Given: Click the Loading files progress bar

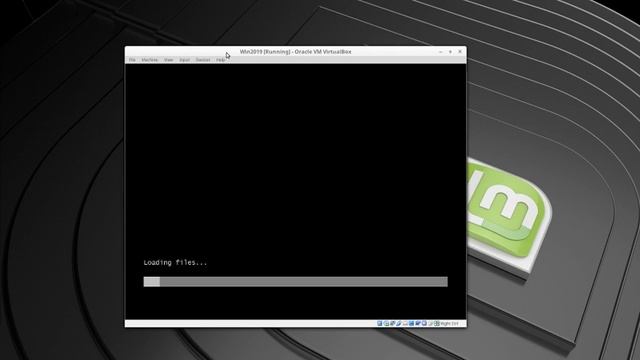Looking at the screenshot, I should tap(296, 282).
